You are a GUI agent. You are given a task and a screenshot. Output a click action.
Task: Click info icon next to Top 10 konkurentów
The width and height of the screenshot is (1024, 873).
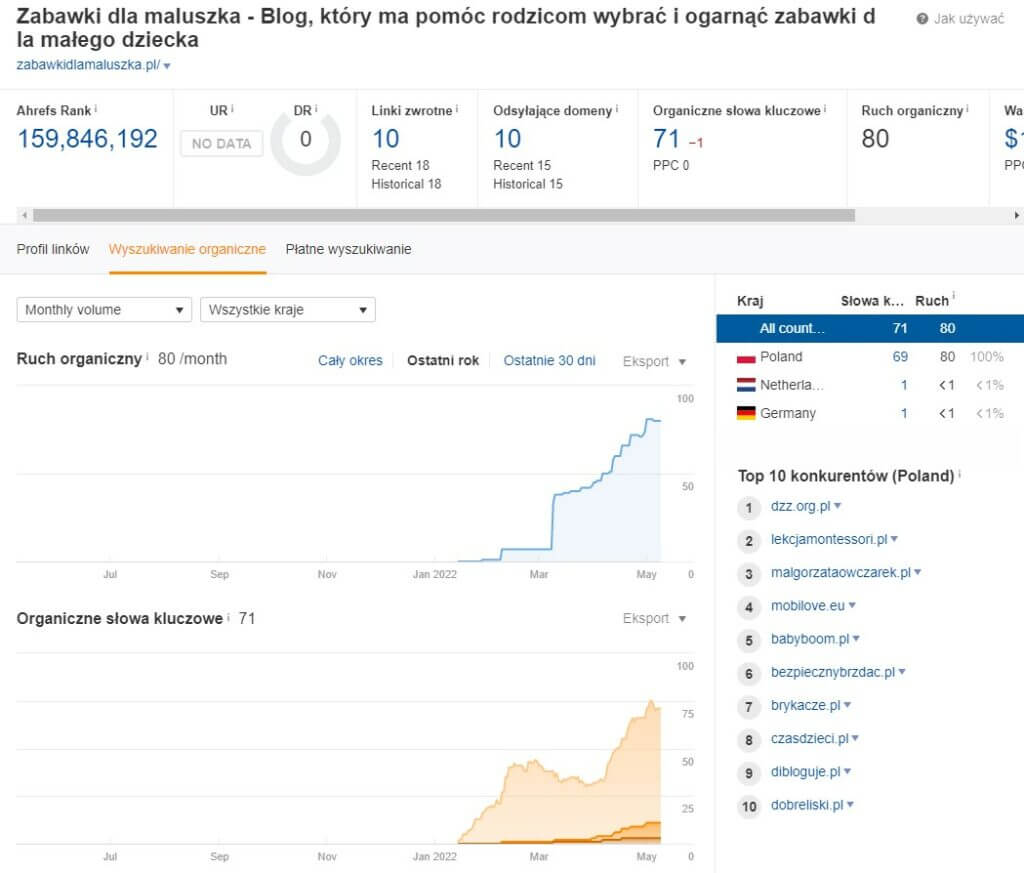[x=959, y=473]
